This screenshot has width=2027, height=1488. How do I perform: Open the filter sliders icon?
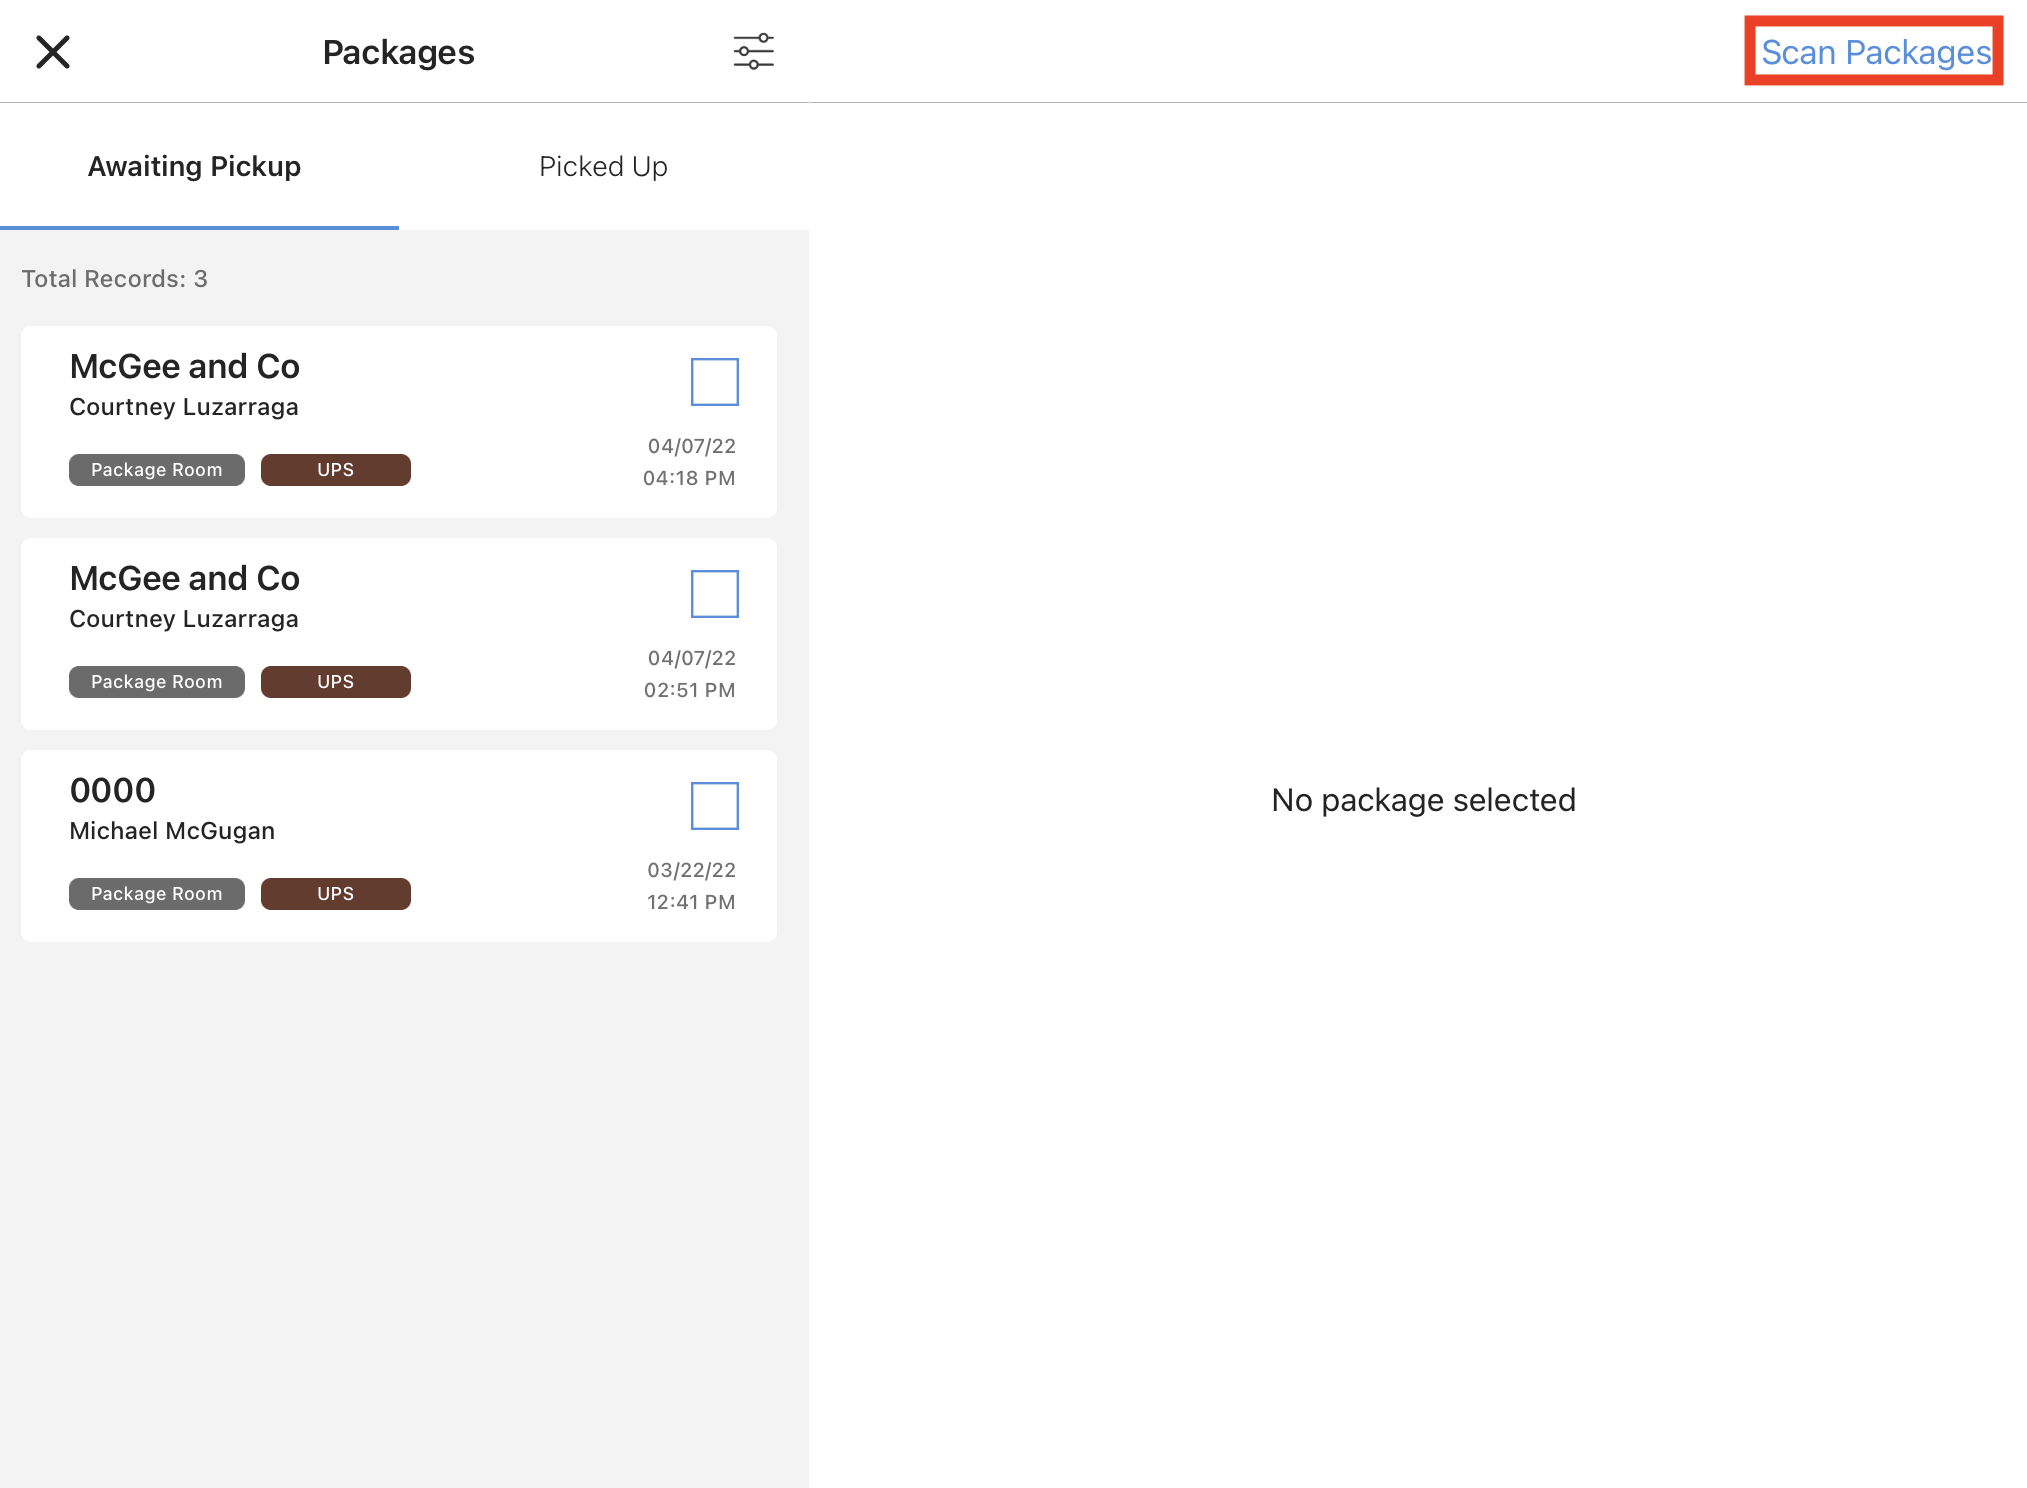(x=753, y=52)
